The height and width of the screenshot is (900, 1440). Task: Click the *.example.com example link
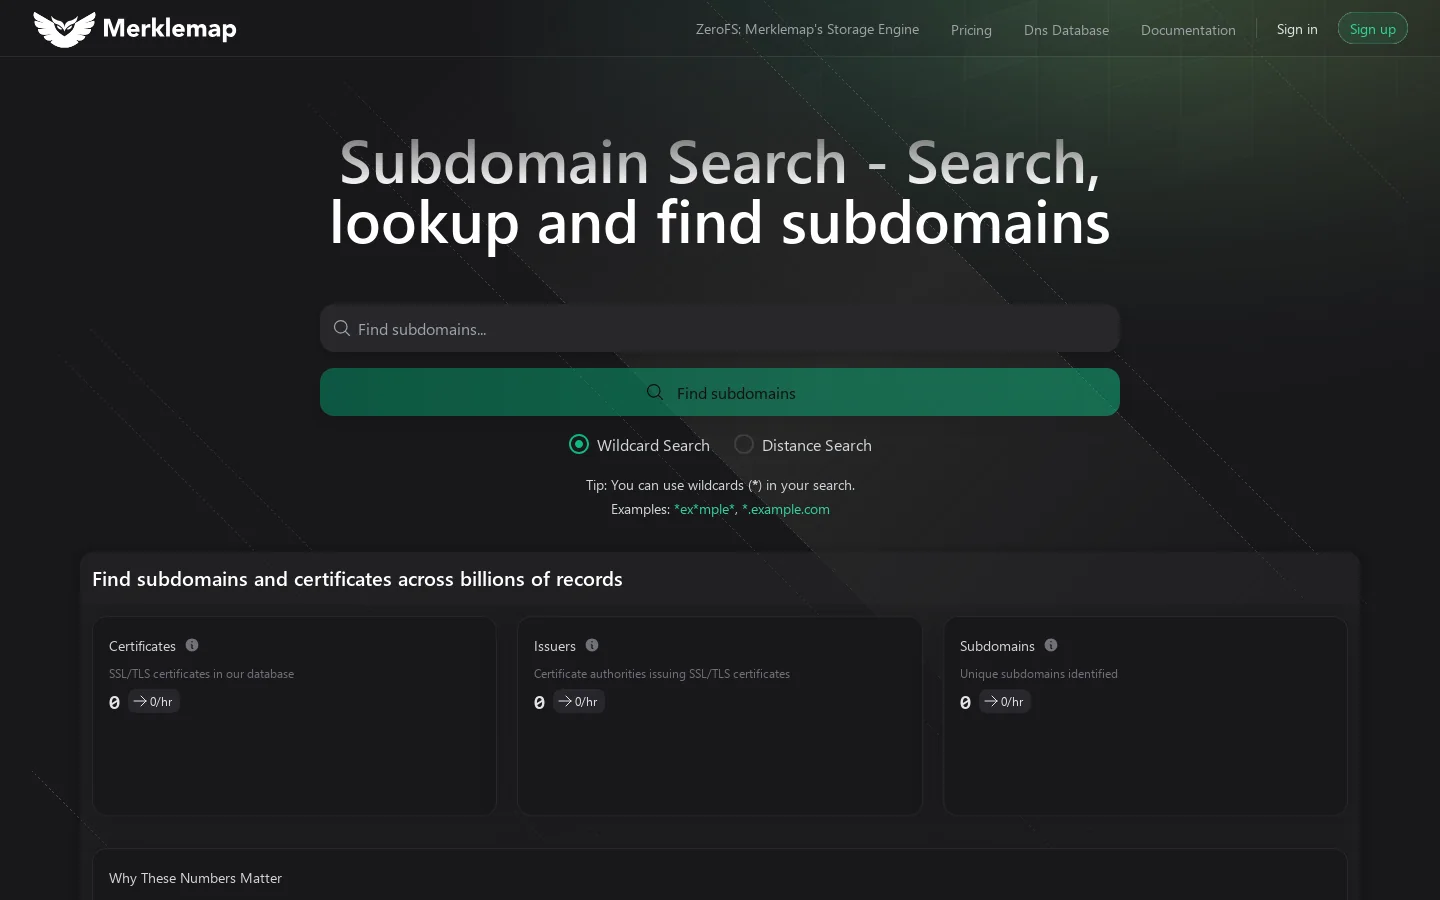786,509
